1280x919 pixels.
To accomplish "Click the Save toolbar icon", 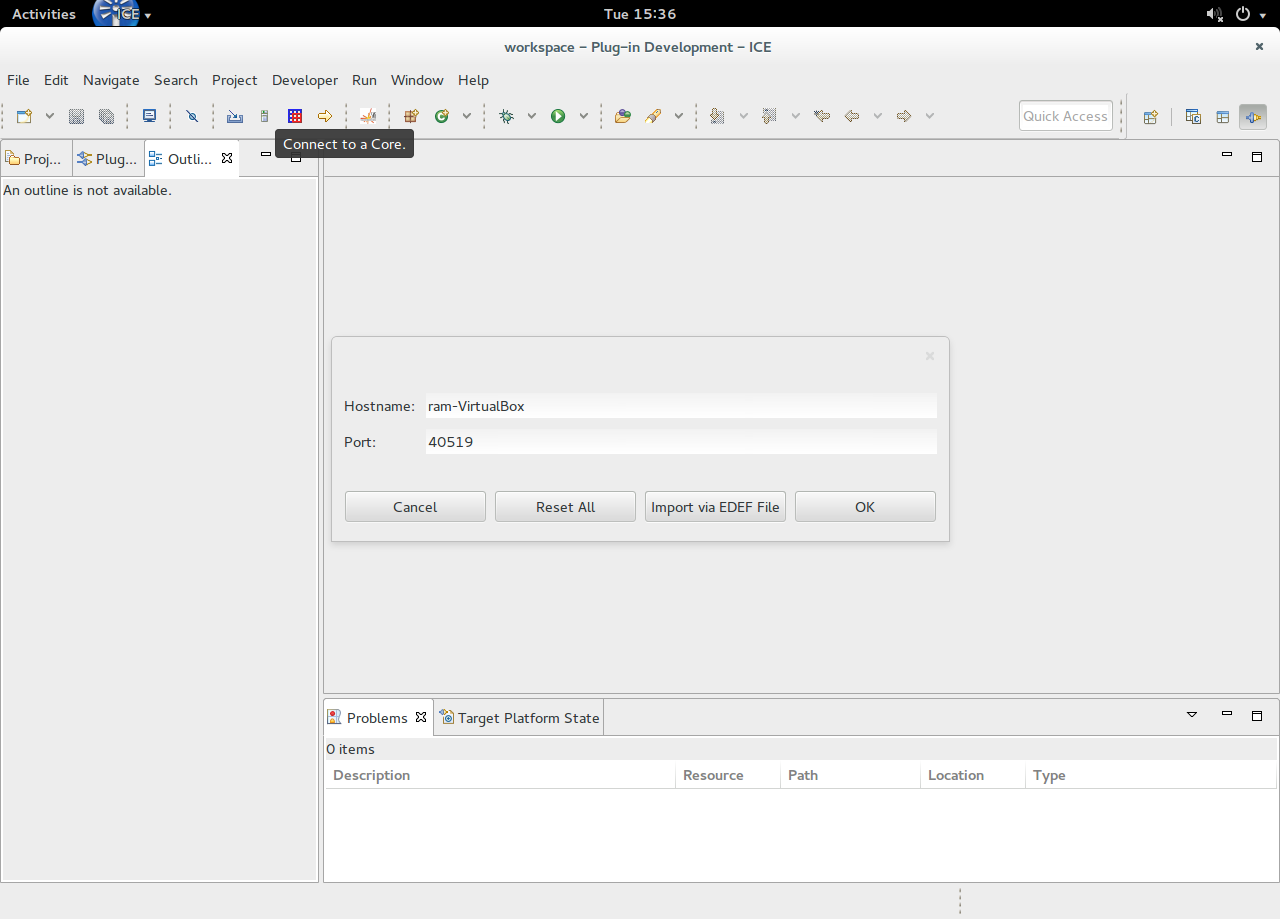I will (x=76, y=116).
